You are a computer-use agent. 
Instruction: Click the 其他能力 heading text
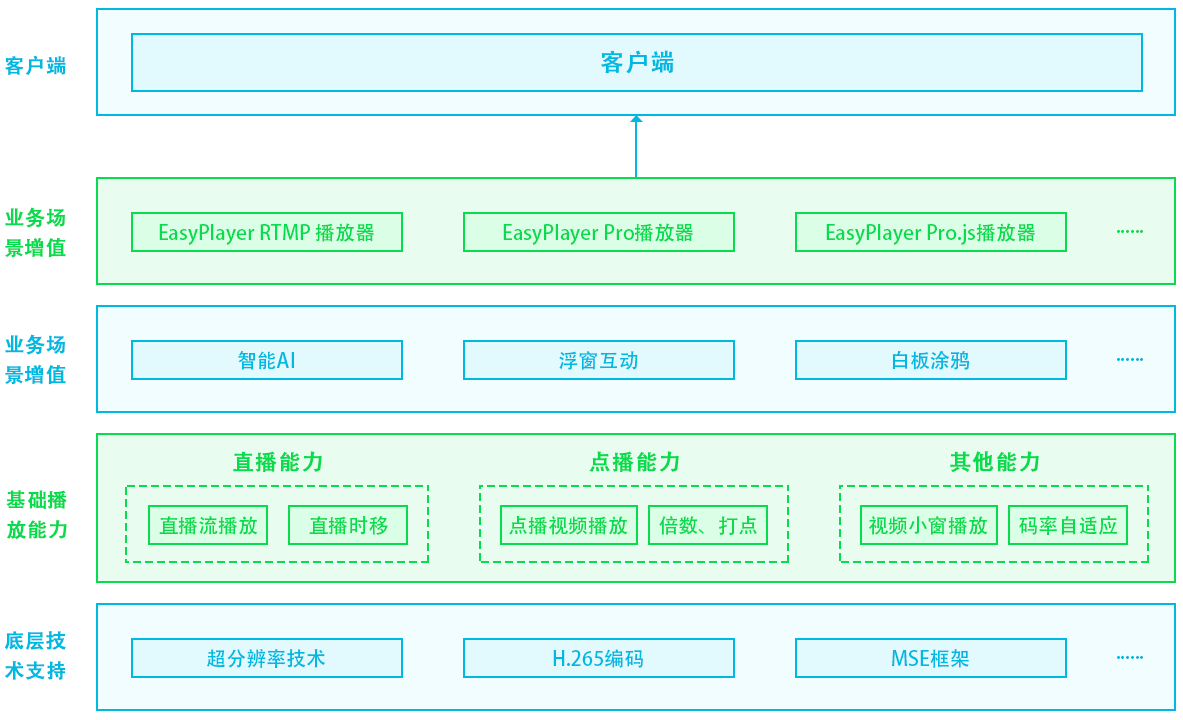tap(993, 462)
